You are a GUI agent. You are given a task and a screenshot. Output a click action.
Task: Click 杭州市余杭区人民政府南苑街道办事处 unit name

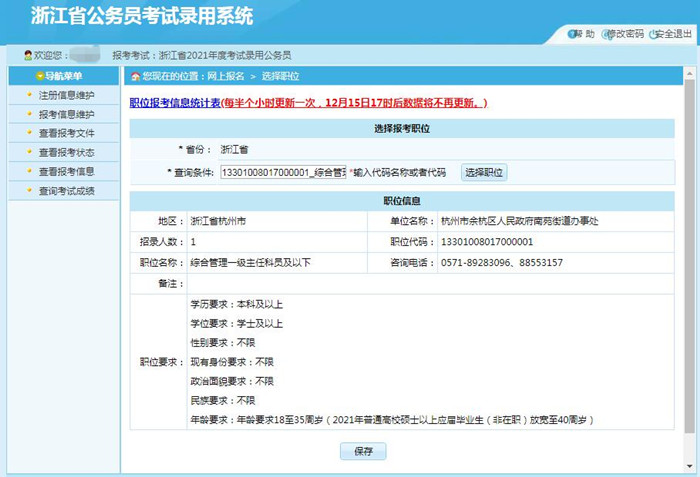click(x=519, y=221)
